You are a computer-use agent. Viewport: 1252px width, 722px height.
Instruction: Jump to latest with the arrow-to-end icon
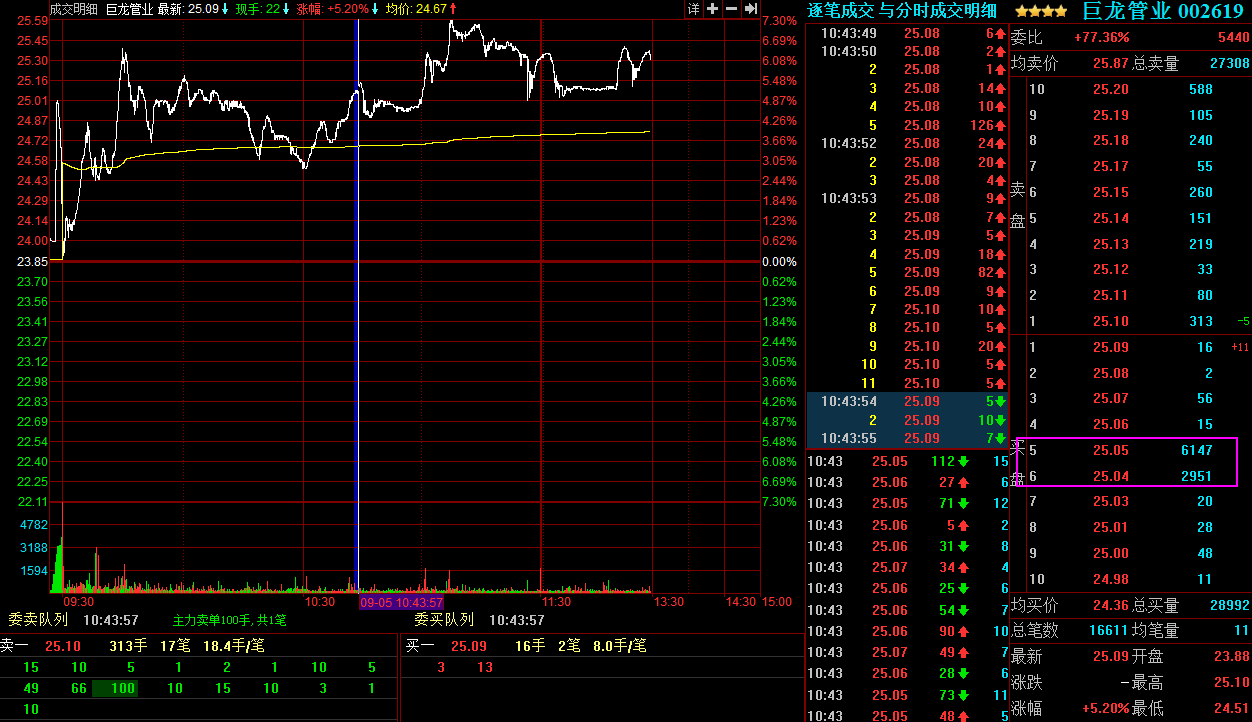(x=750, y=9)
